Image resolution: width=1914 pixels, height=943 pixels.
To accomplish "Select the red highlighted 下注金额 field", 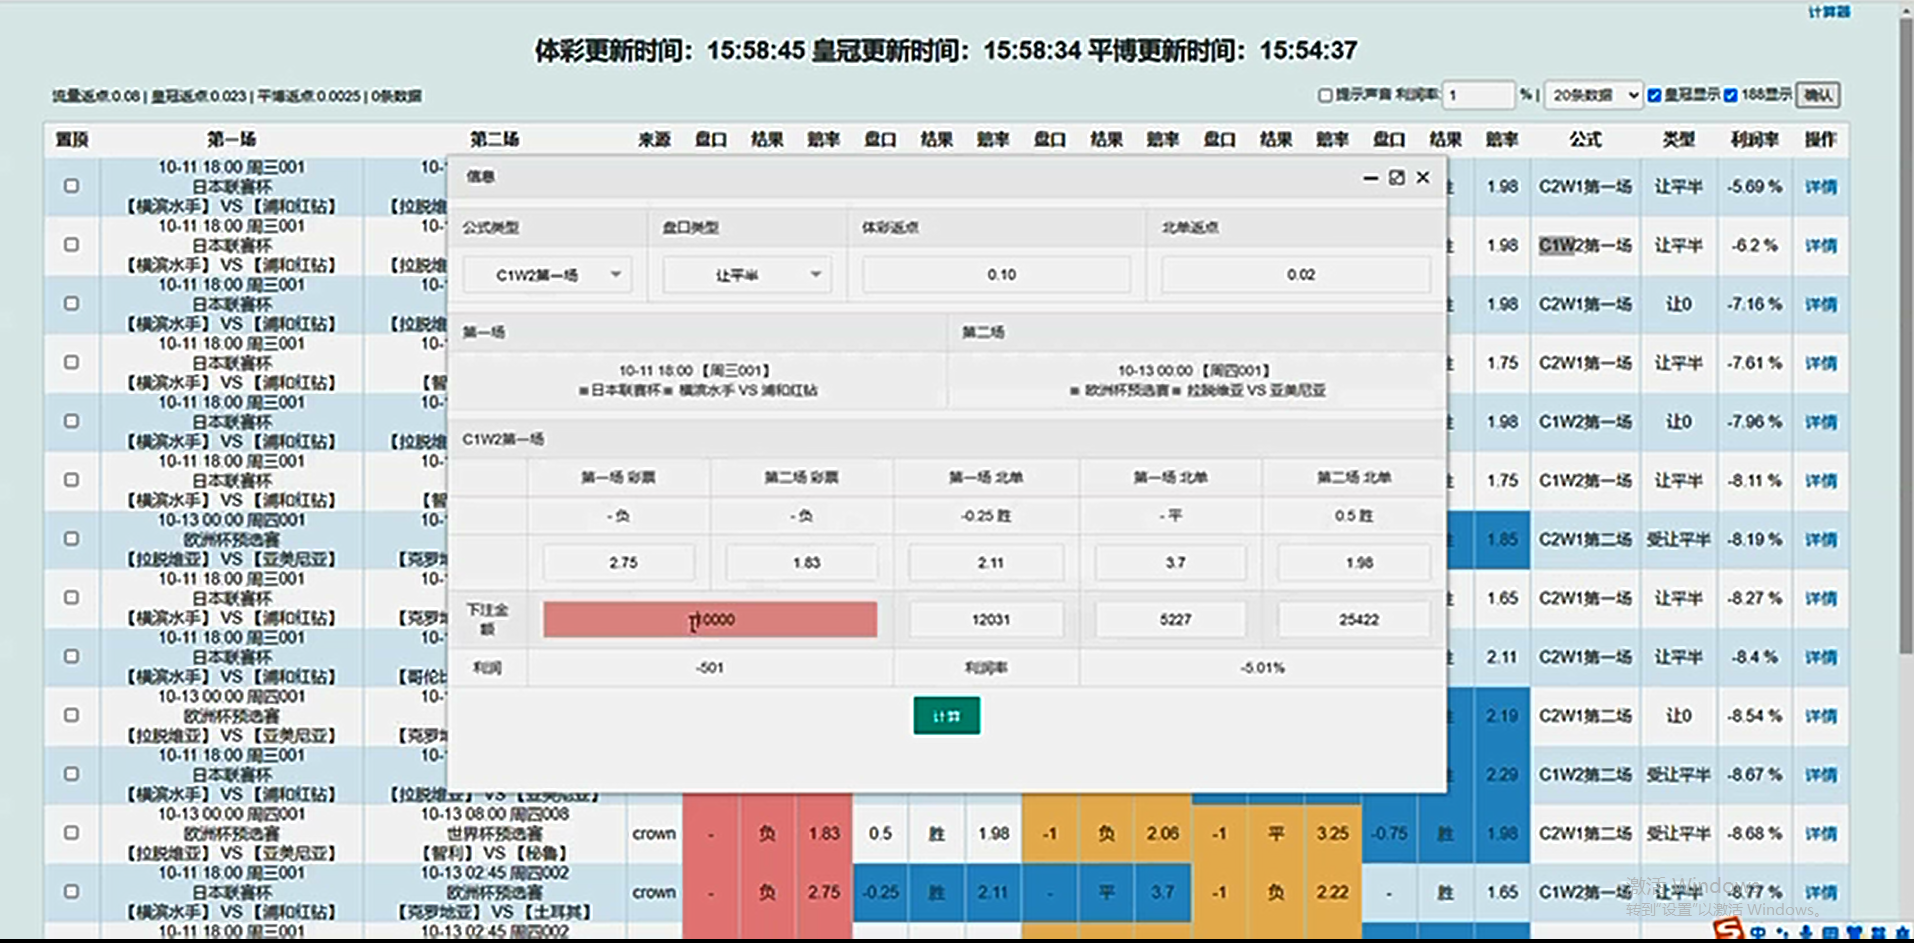I will click(710, 619).
